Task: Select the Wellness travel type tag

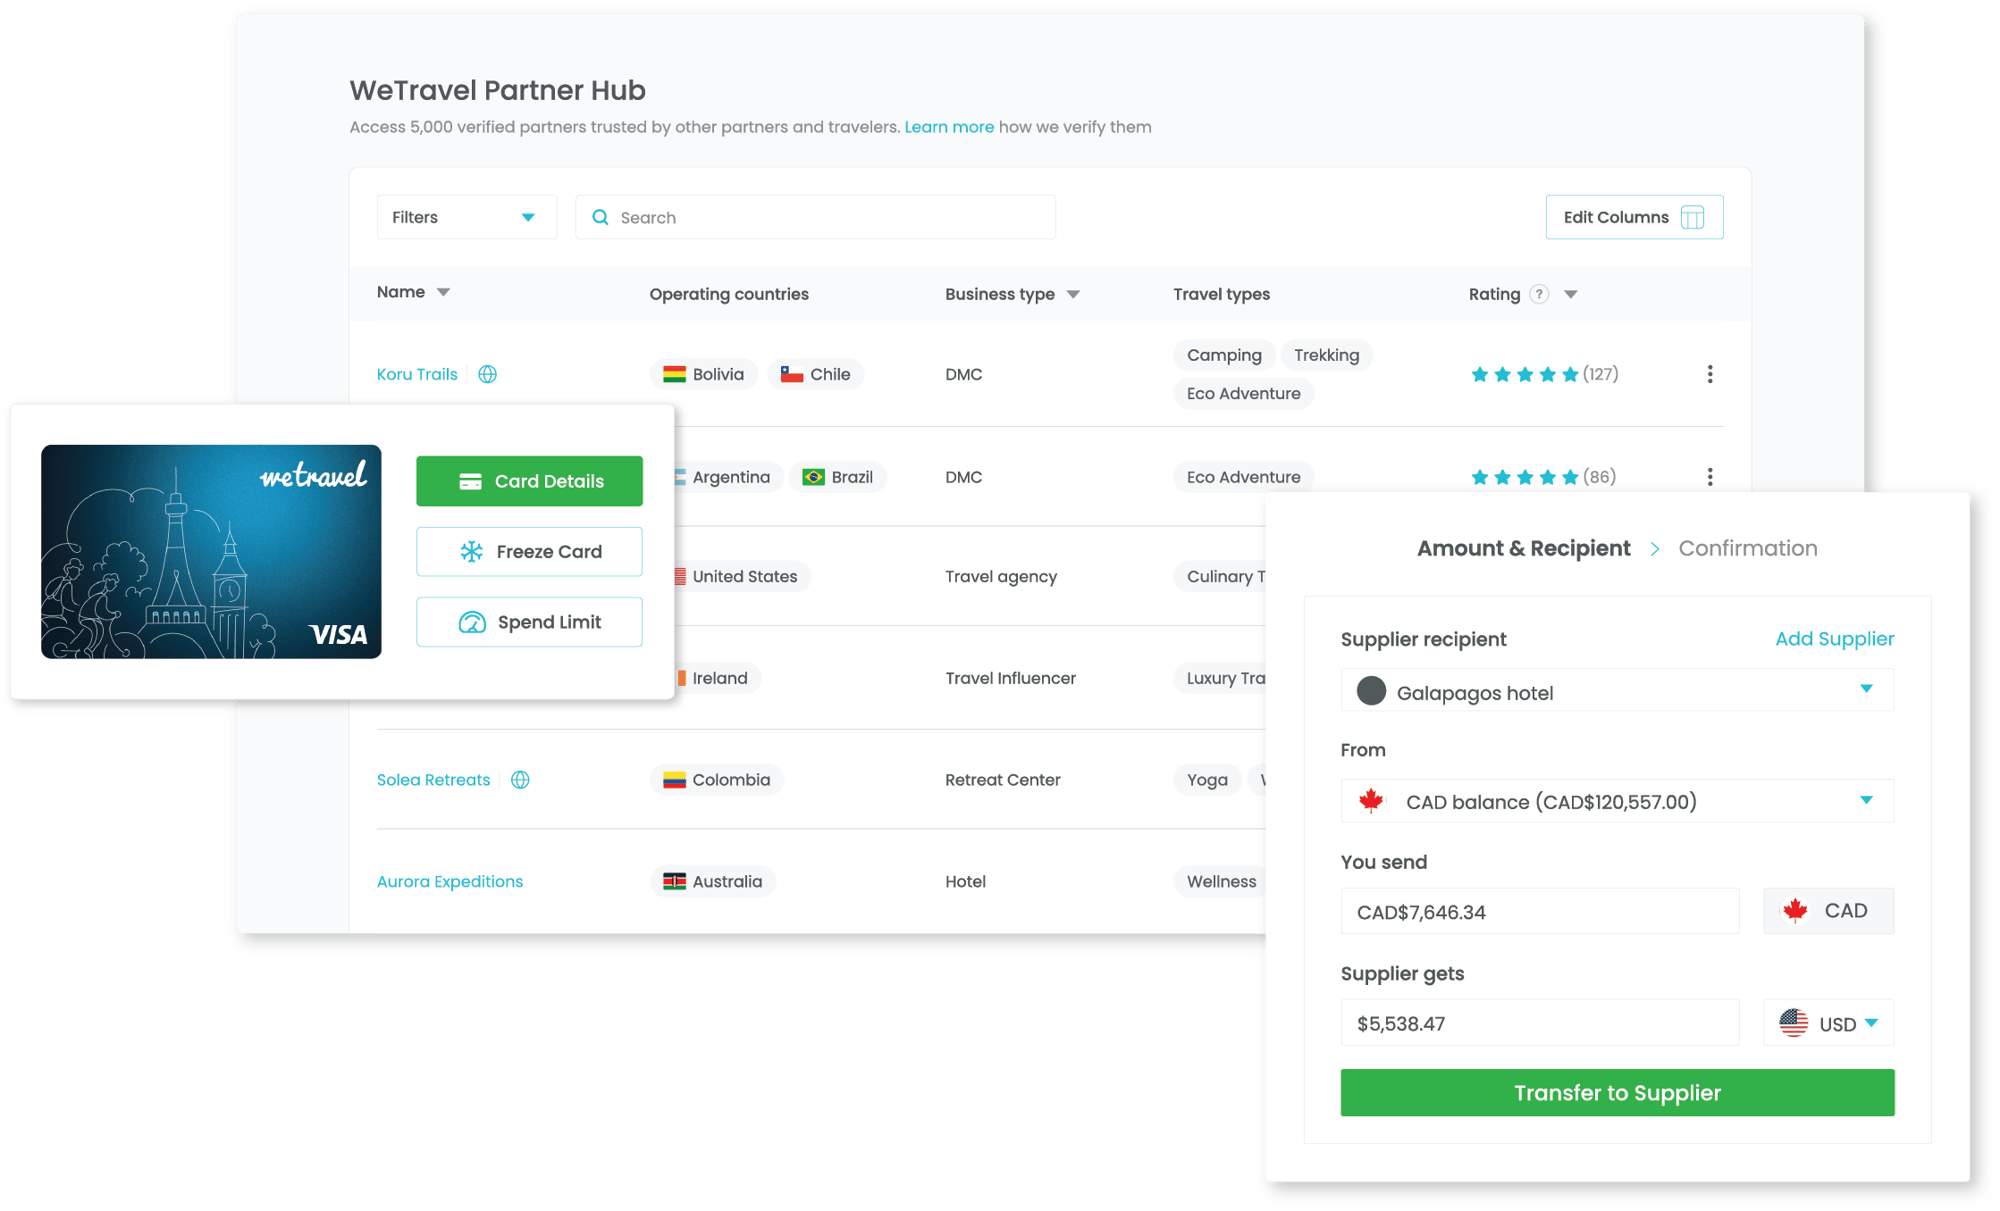Action: (x=1220, y=881)
